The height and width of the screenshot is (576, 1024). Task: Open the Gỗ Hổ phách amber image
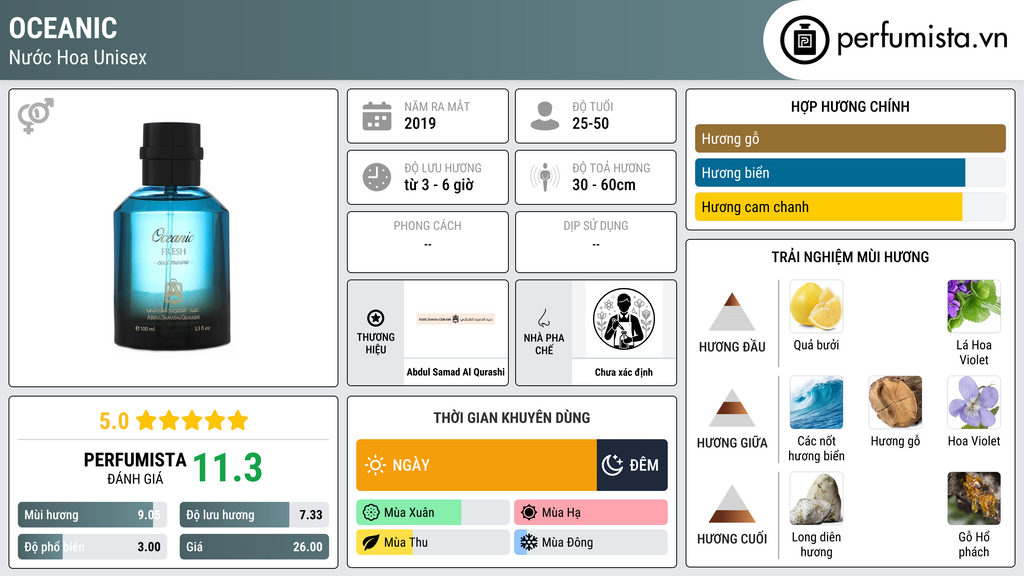974,499
